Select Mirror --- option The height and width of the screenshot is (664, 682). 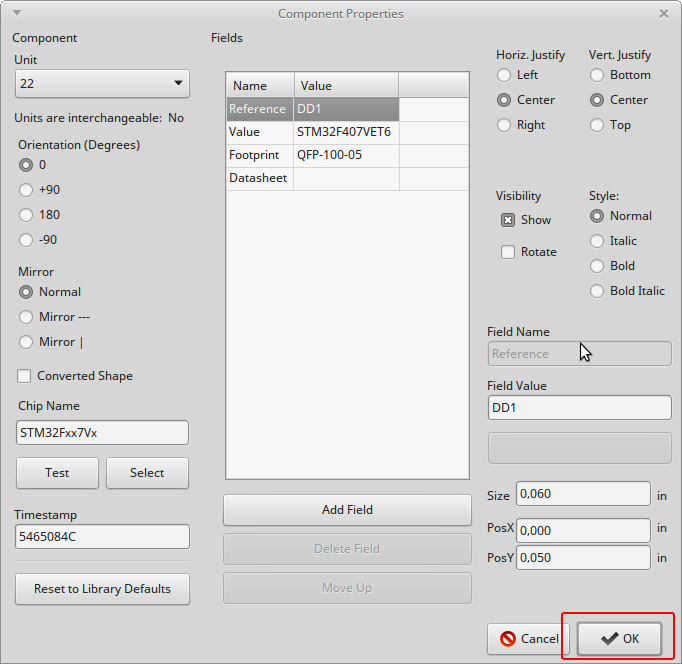pyautogui.click(x=27, y=317)
